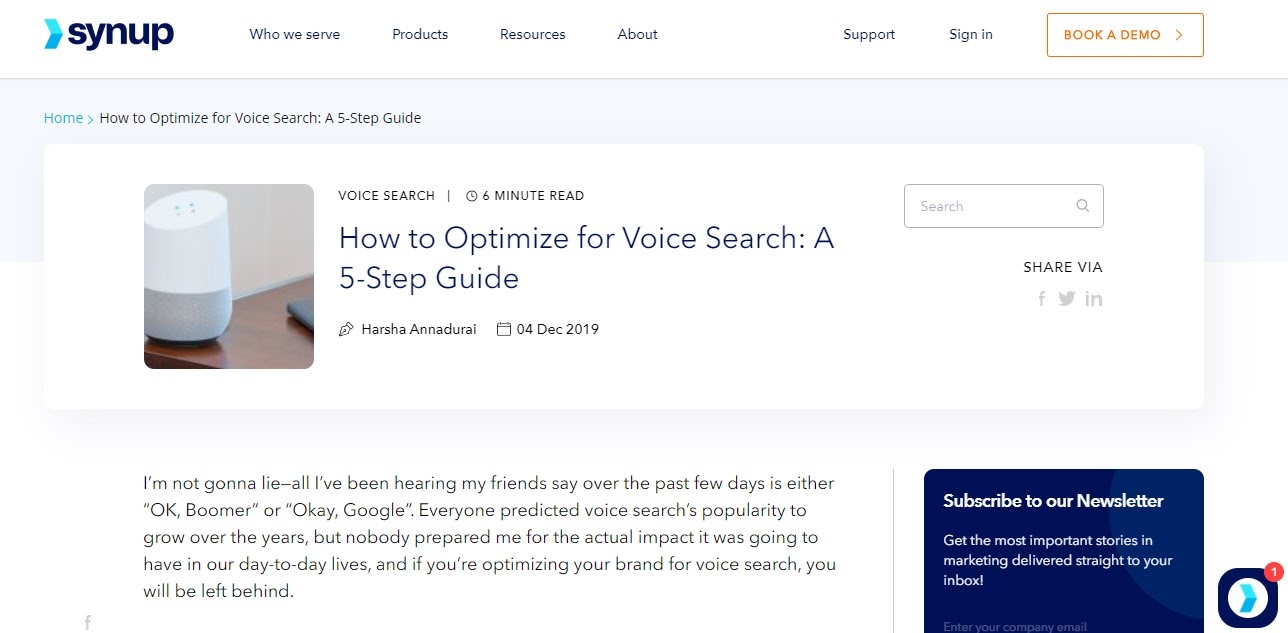The height and width of the screenshot is (633, 1288).
Task: Open the chat widget bubble
Action: (1246, 597)
